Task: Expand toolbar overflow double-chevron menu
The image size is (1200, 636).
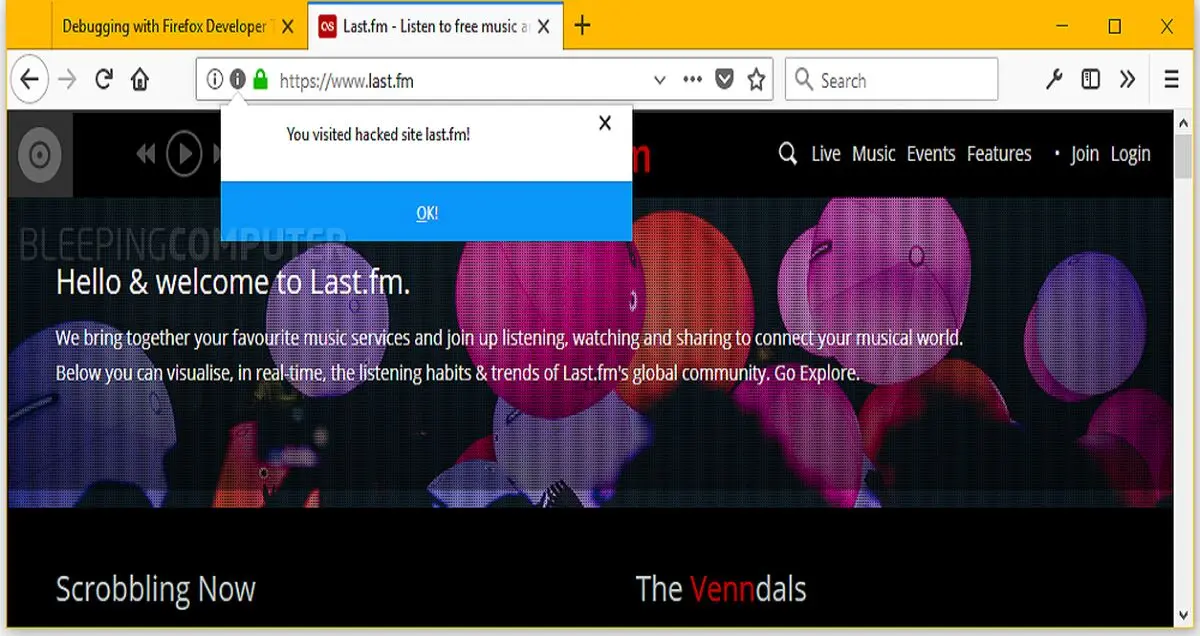Action: [1127, 80]
